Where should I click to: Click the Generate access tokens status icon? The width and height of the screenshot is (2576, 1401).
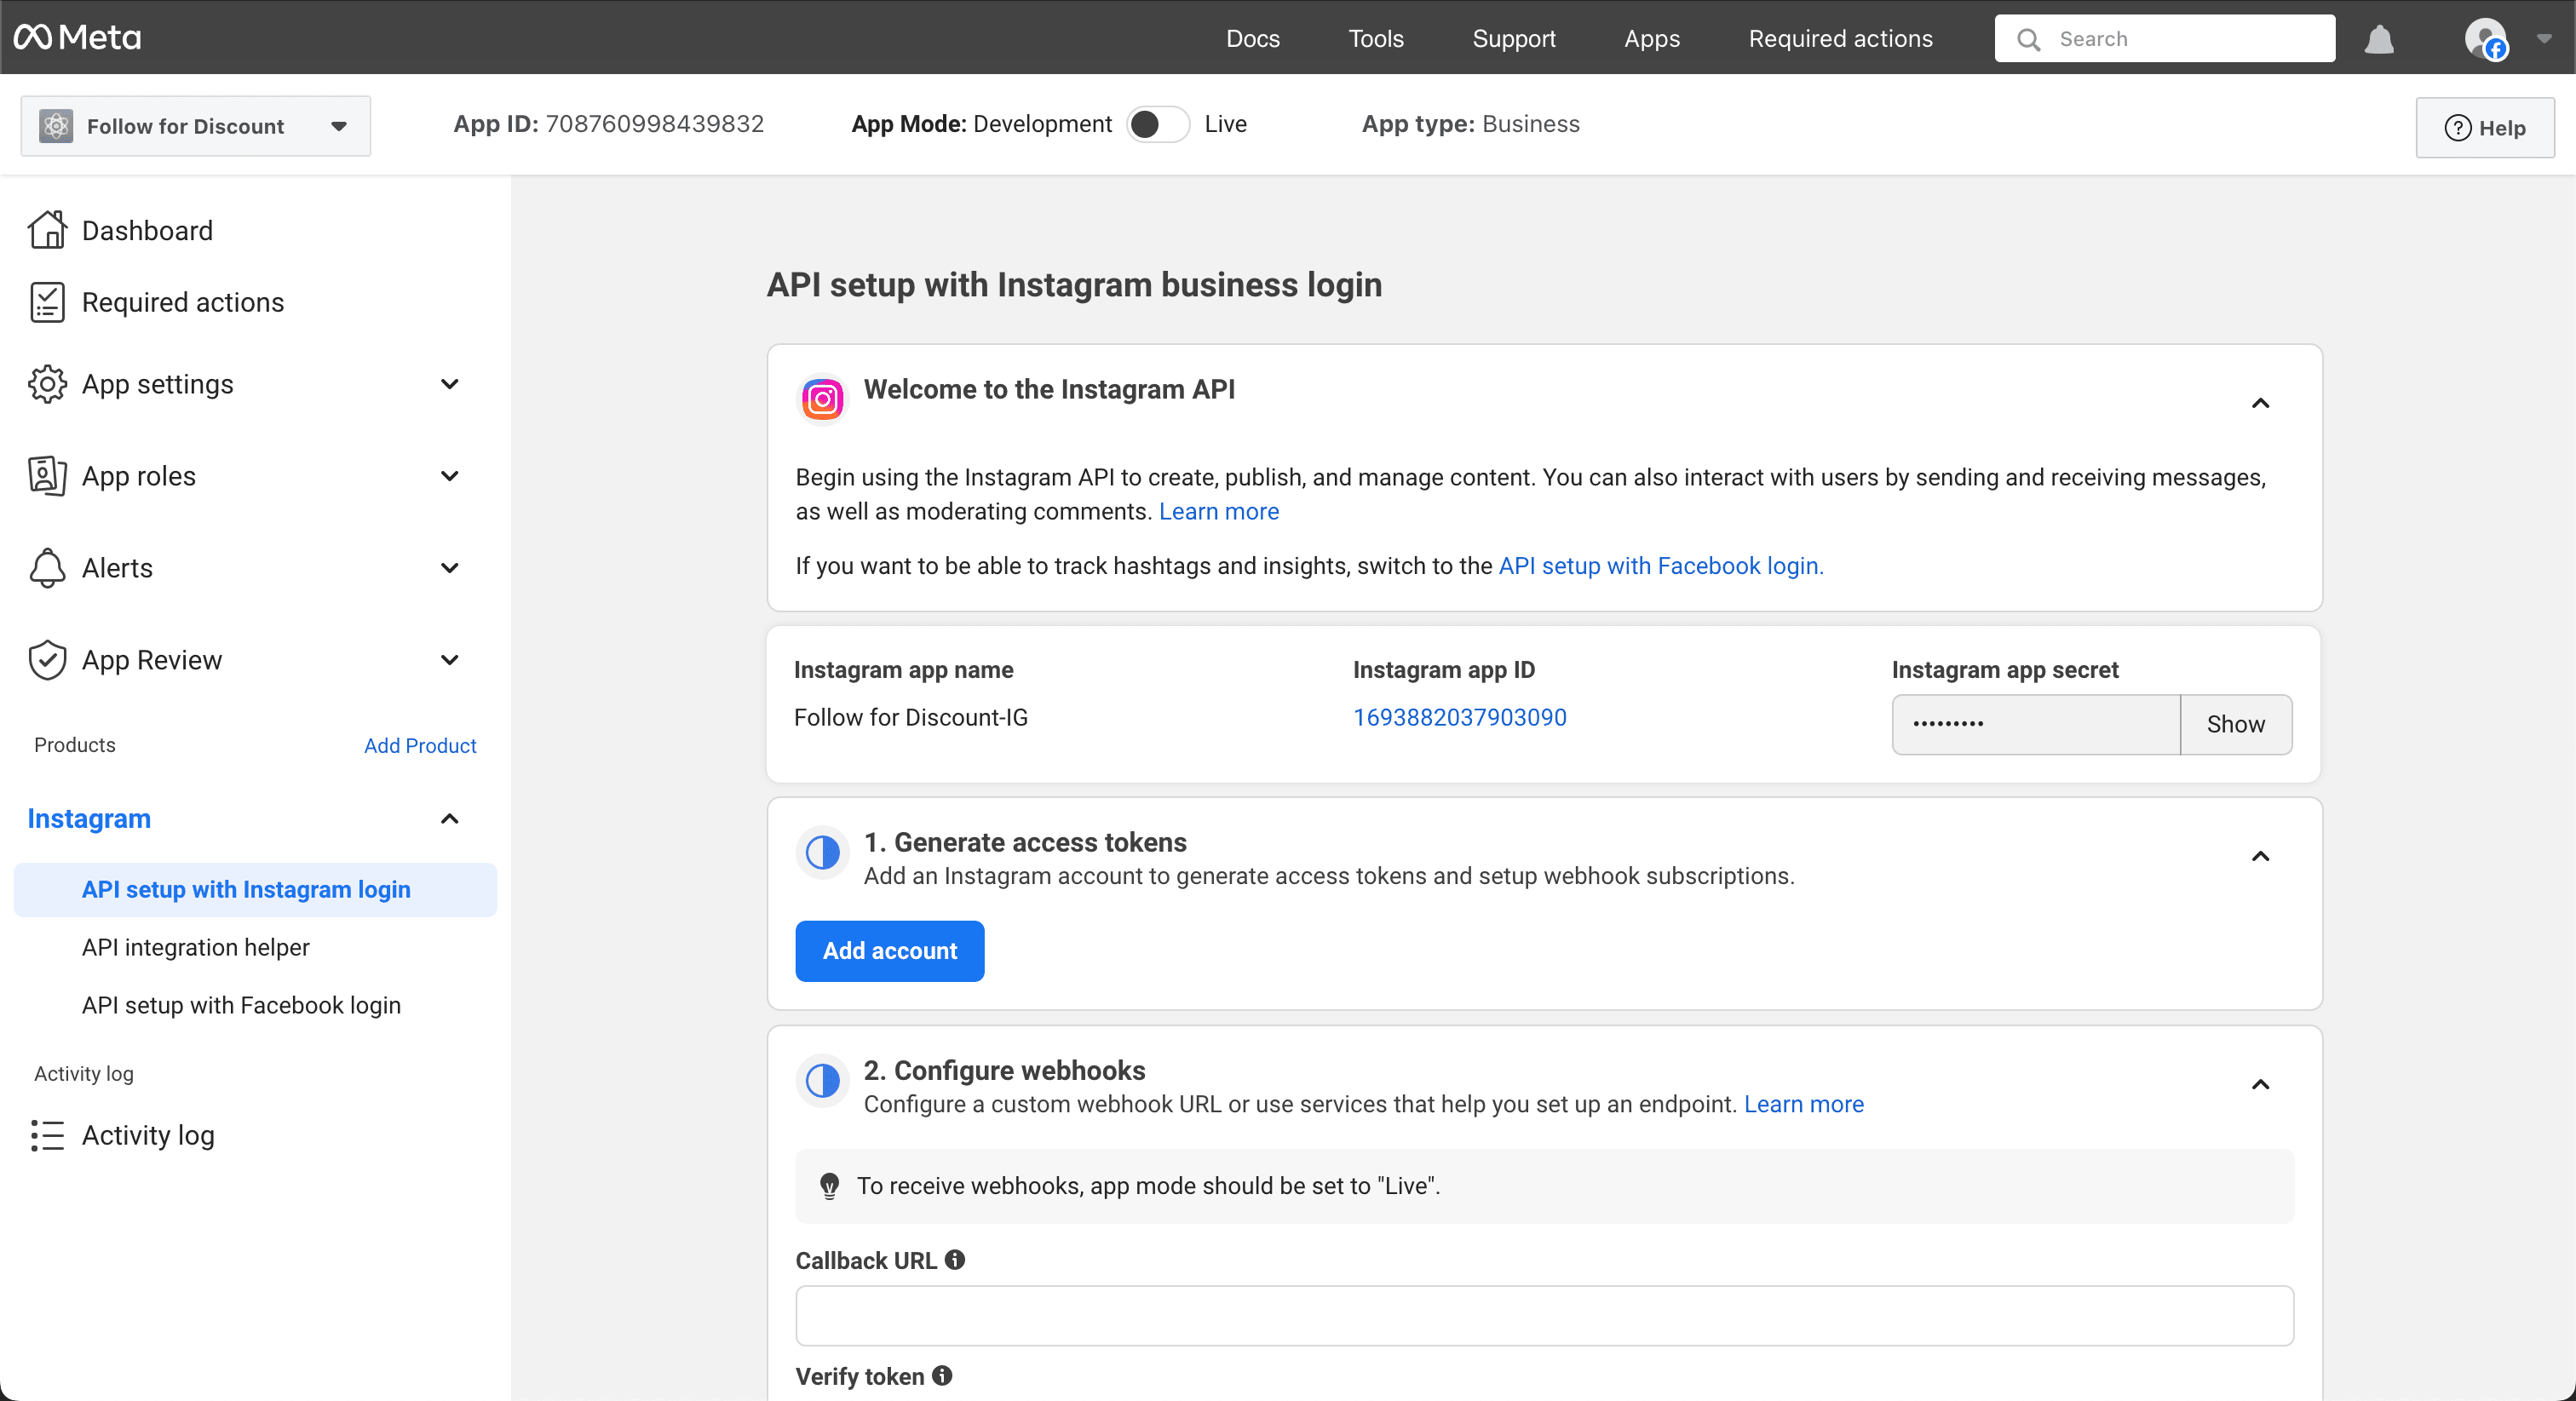[822, 853]
